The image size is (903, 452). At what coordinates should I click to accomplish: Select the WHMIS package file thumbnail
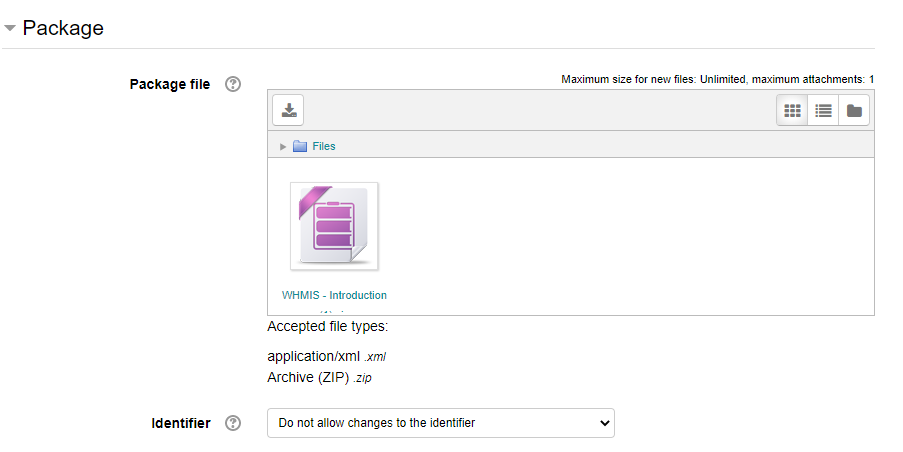334,226
